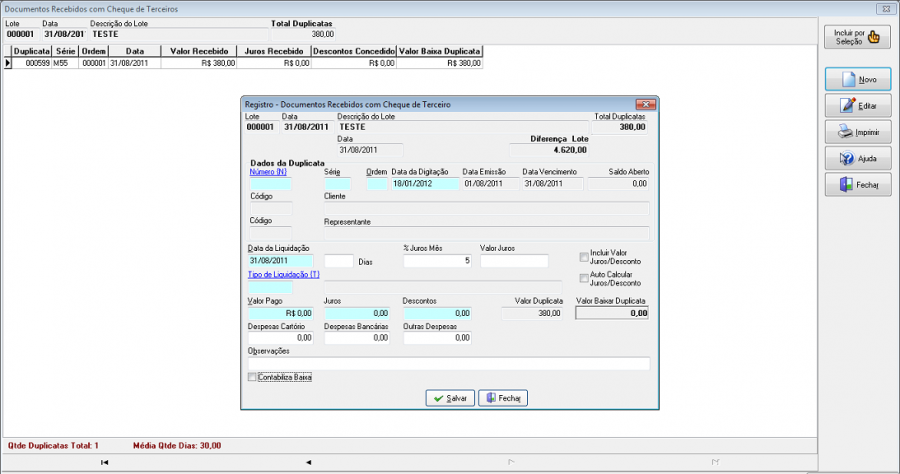Click Valor Recebido column header
The height and width of the screenshot is (474, 900).
pyautogui.click(x=199, y=51)
